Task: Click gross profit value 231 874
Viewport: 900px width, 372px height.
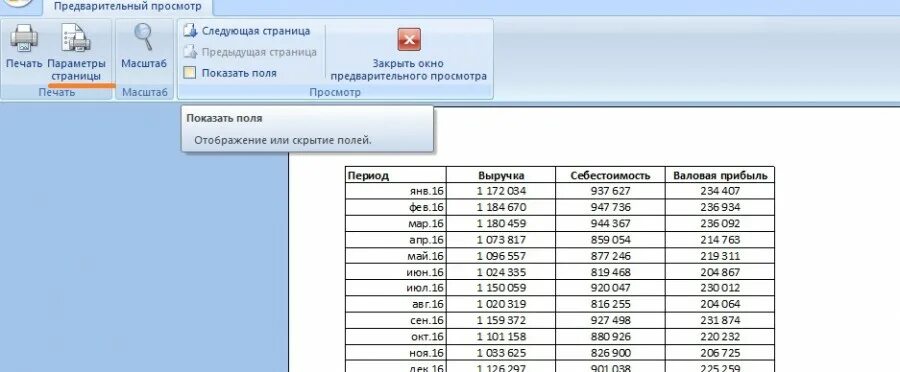Action: (720, 320)
